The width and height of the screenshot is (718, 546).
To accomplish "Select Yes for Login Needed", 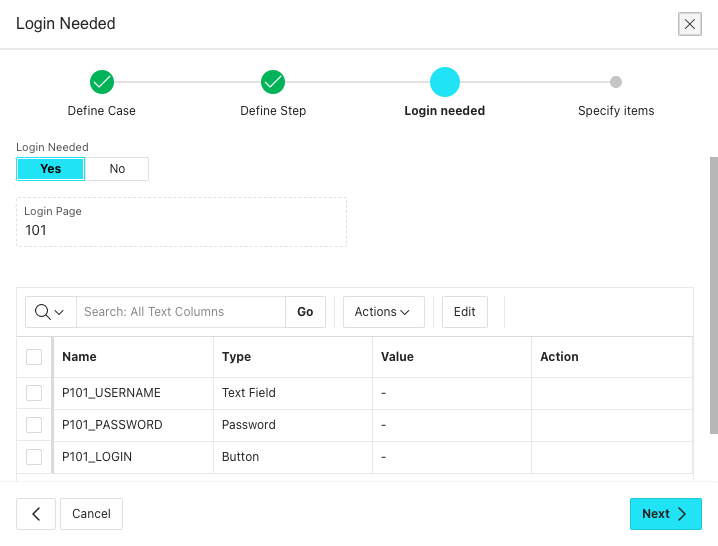I will pyautogui.click(x=50, y=169).
